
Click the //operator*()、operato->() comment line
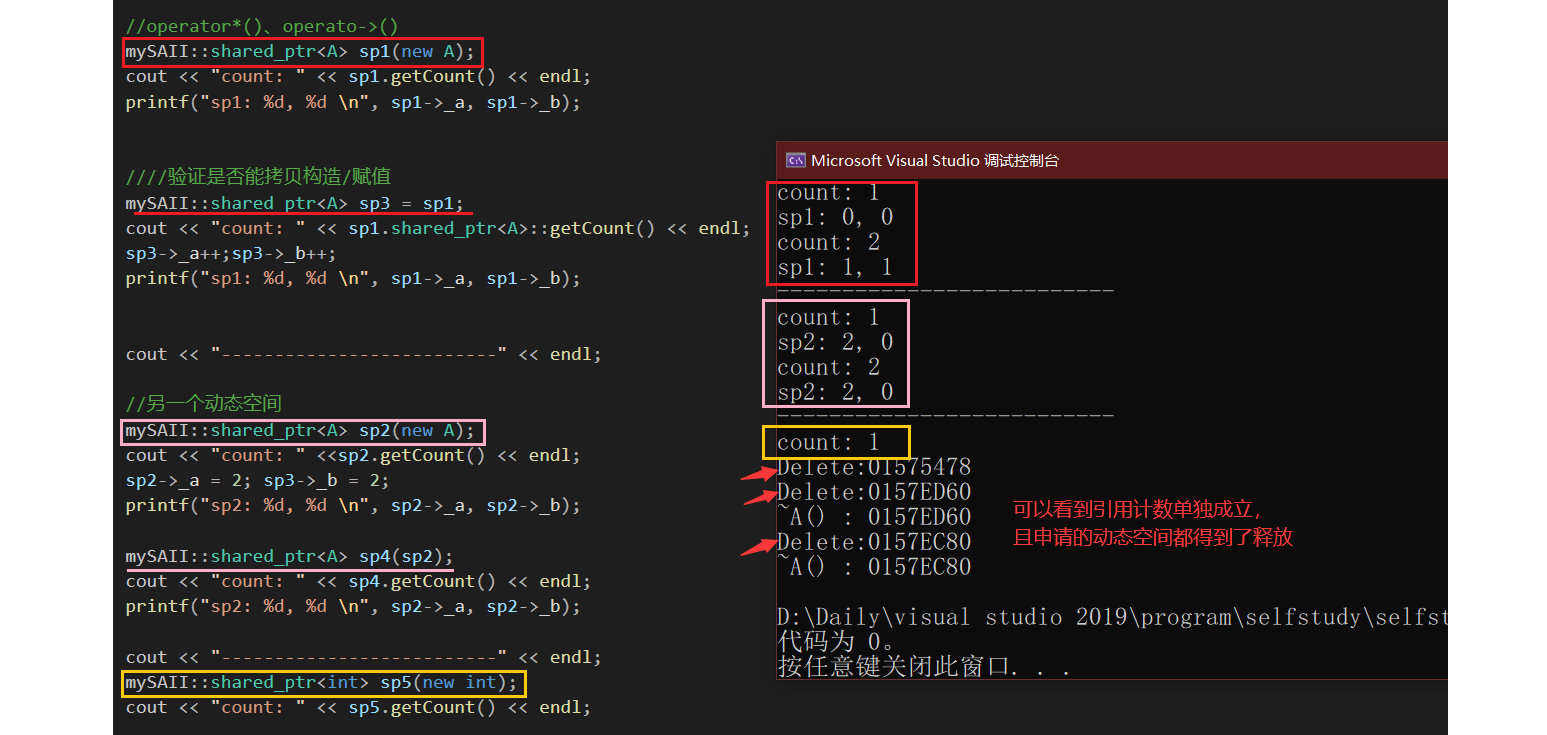(262, 26)
